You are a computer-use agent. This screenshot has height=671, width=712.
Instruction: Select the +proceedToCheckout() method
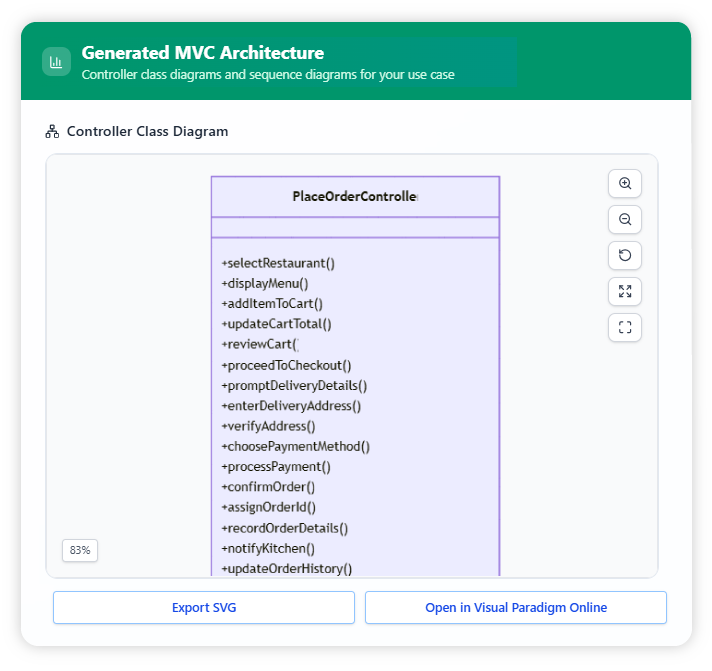point(286,365)
